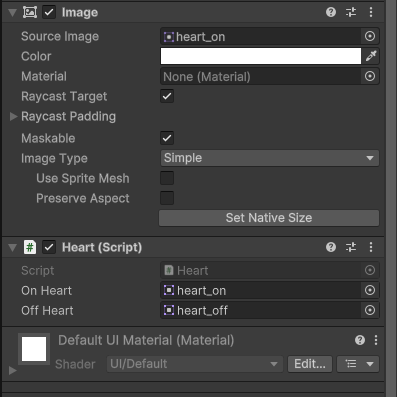The image size is (397, 397).
Task: Enable Use Sprite Mesh
Action: coord(167,178)
